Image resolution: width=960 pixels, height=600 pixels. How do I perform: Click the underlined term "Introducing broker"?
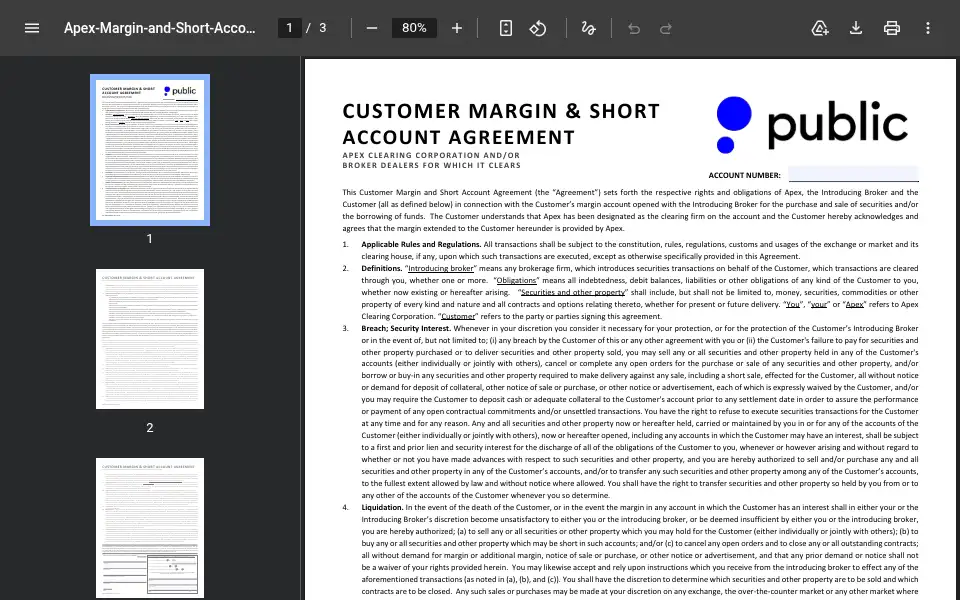click(x=441, y=268)
